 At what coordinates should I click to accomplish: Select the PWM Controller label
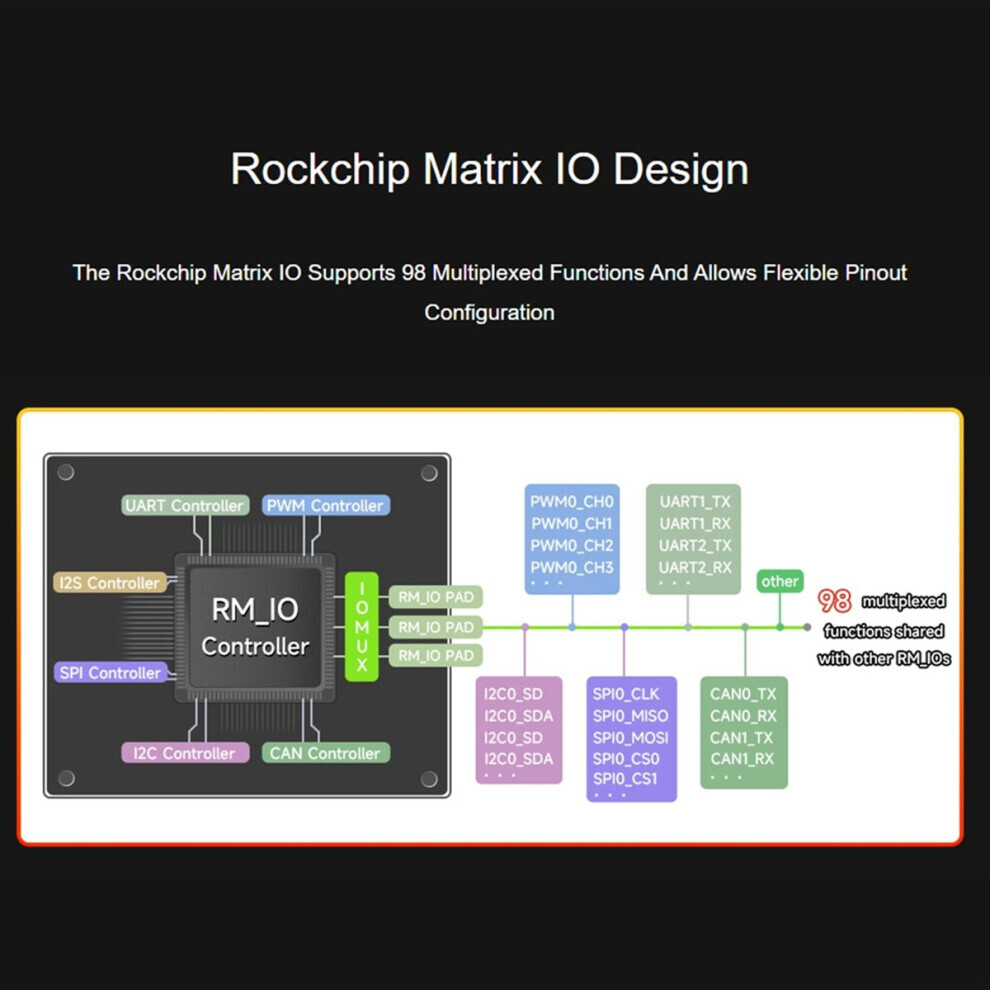[x=326, y=505]
